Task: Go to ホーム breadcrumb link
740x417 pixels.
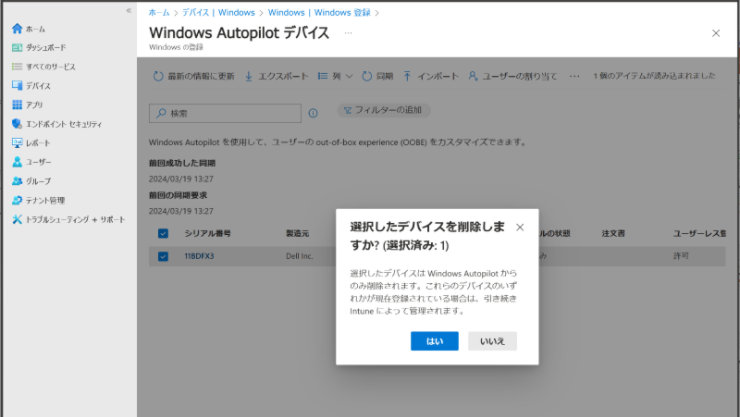Action: [x=159, y=13]
